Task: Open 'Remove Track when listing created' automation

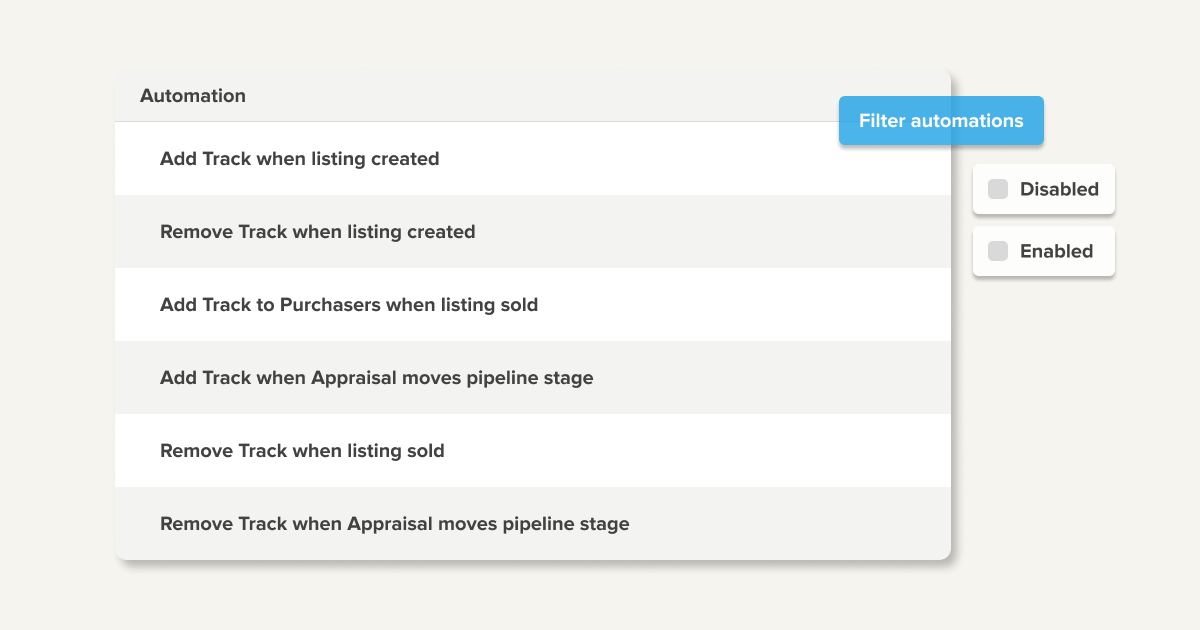Action: click(x=318, y=232)
